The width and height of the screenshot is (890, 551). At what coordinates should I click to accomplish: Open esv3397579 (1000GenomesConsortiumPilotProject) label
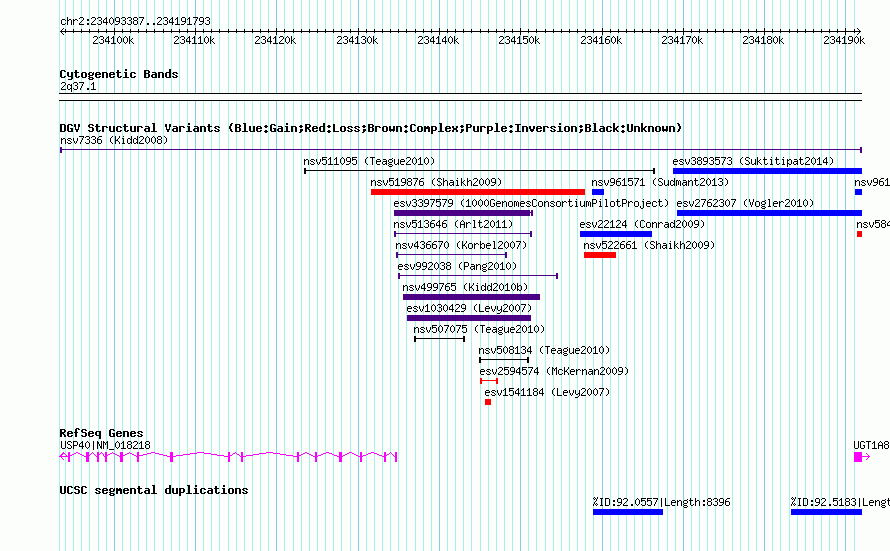coord(531,203)
